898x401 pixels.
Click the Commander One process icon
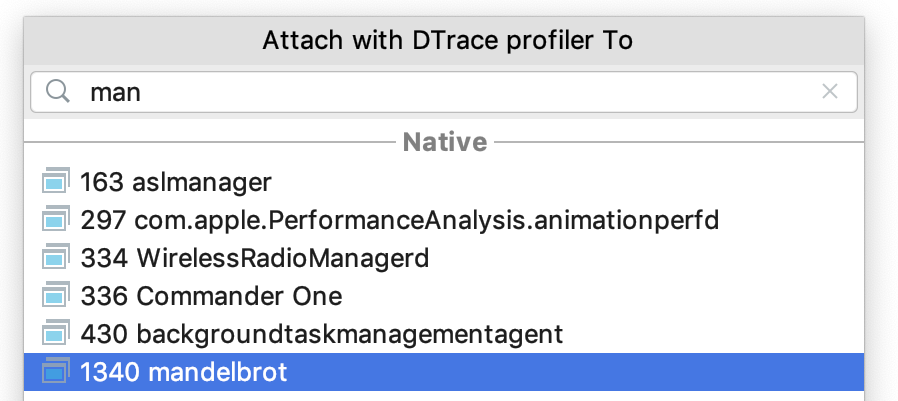55,296
